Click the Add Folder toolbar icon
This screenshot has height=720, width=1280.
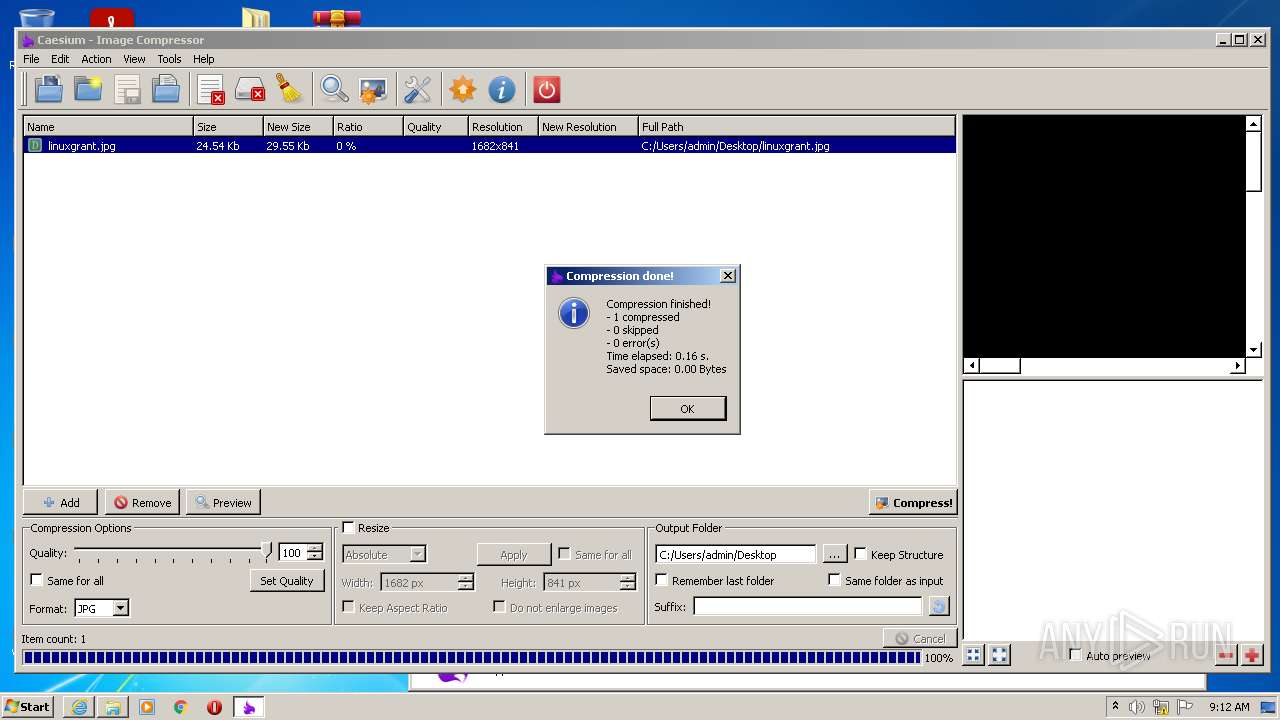pyautogui.click(x=88, y=90)
